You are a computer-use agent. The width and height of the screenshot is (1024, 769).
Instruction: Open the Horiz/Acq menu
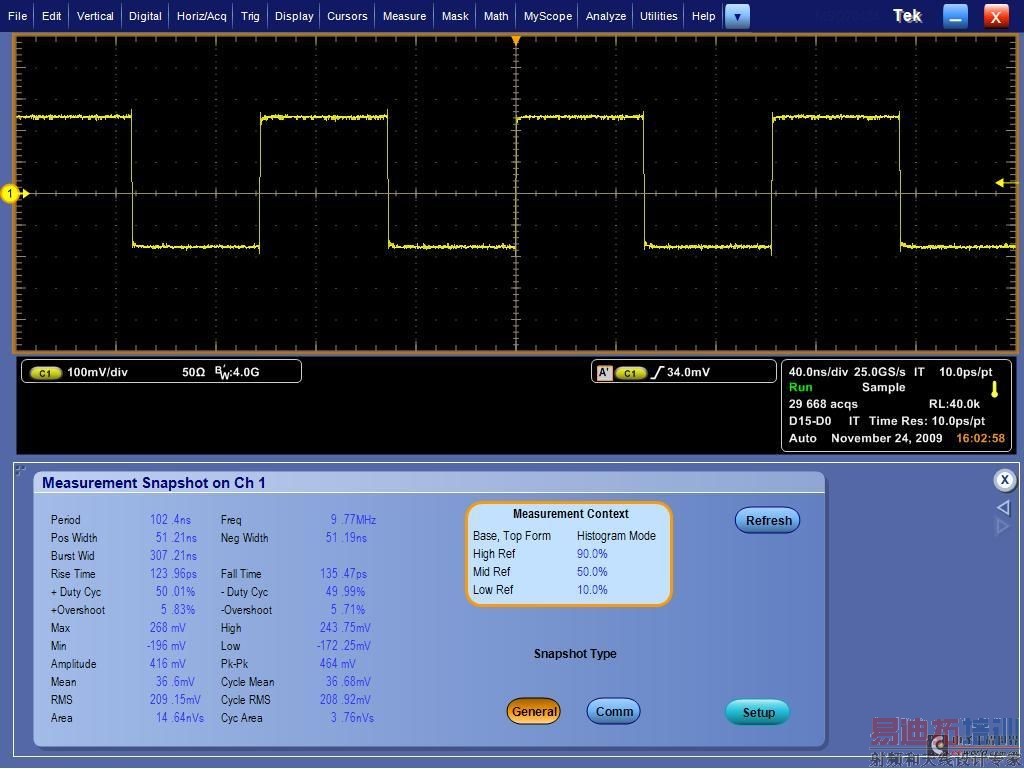point(202,16)
